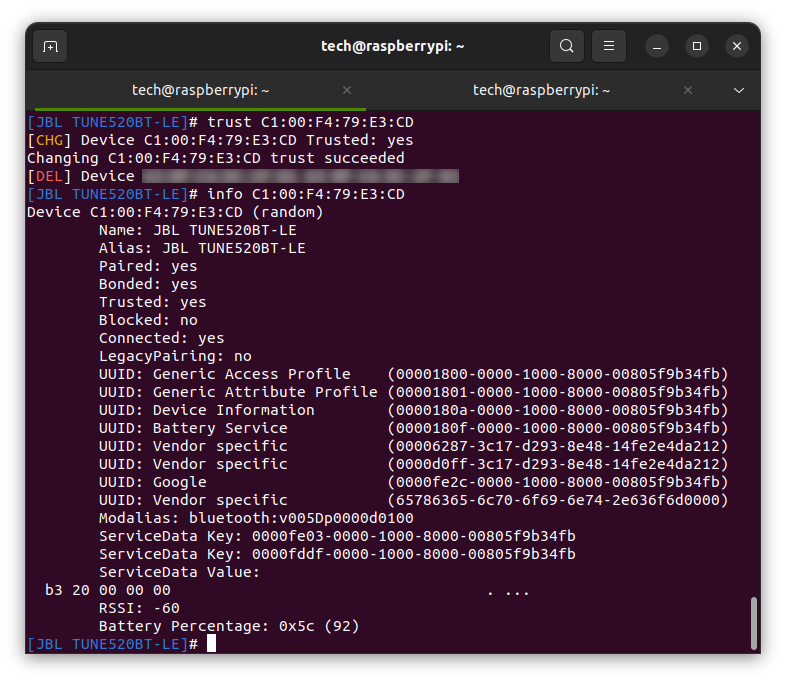
Task: Open the terminal search icon
Action: click(x=566, y=46)
